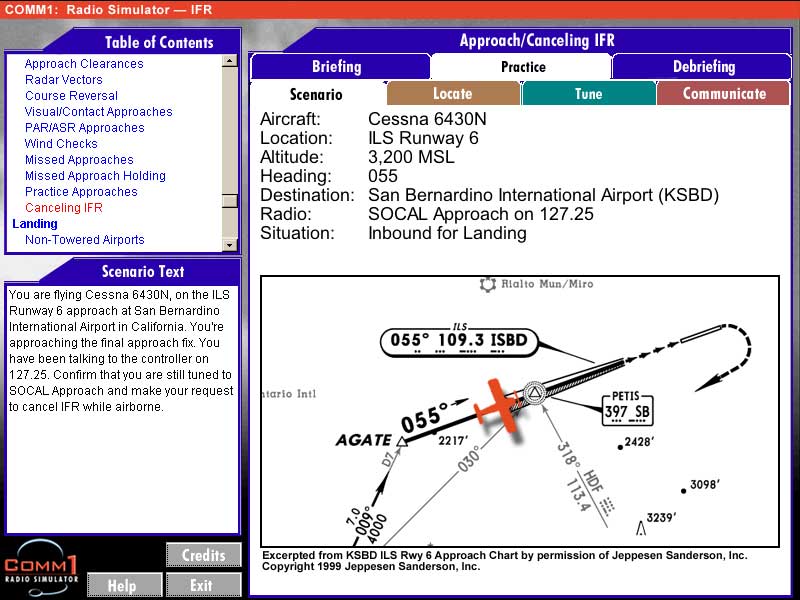
Task: Open the Missed Approach Holding topic
Action: [95, 176]
